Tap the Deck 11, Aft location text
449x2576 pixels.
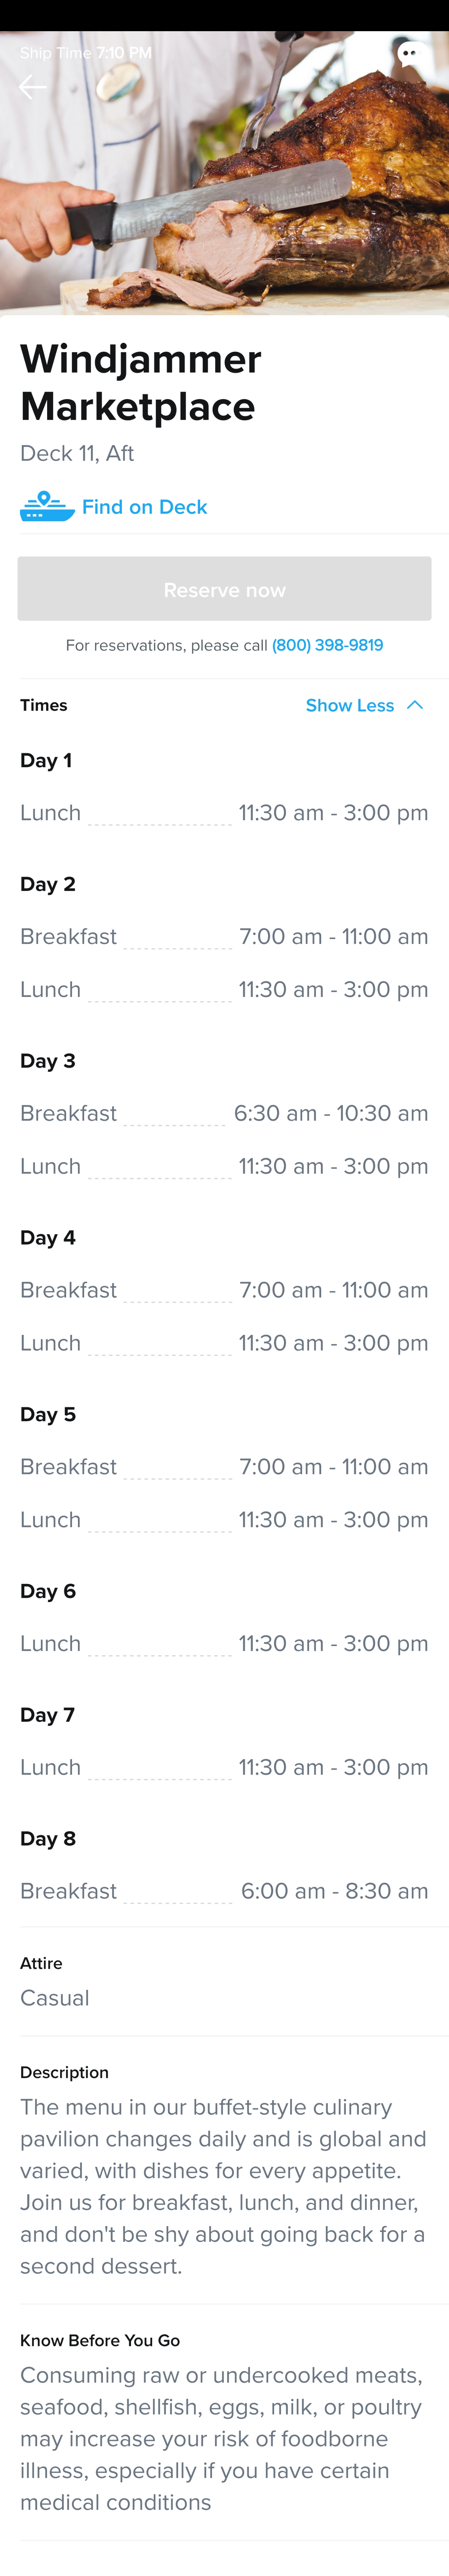tap(77, 453)
